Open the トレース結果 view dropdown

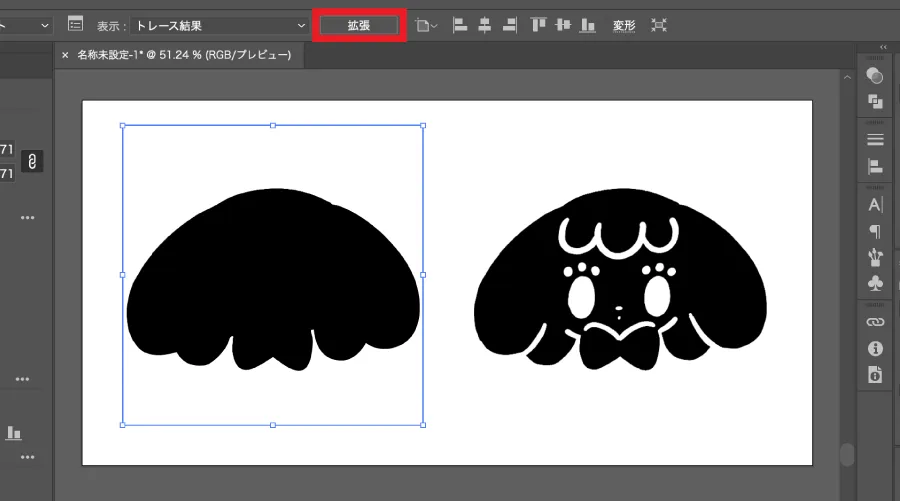[x=220, y=26]
